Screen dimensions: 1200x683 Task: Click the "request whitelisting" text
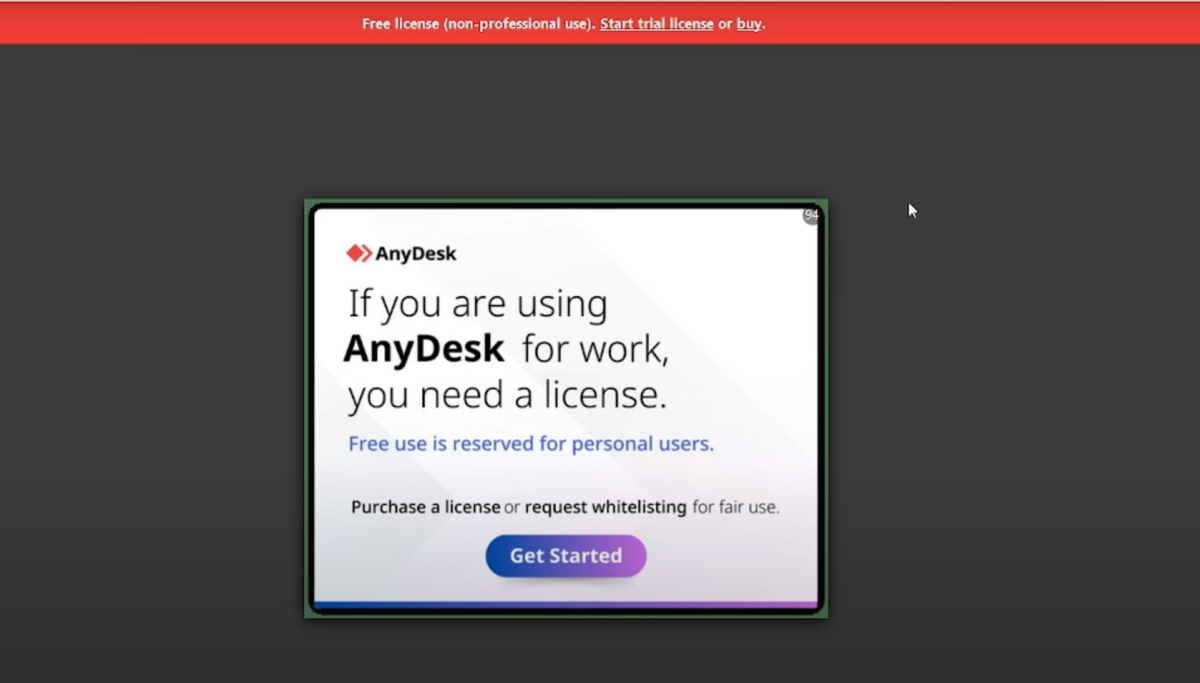pos(606,507)
